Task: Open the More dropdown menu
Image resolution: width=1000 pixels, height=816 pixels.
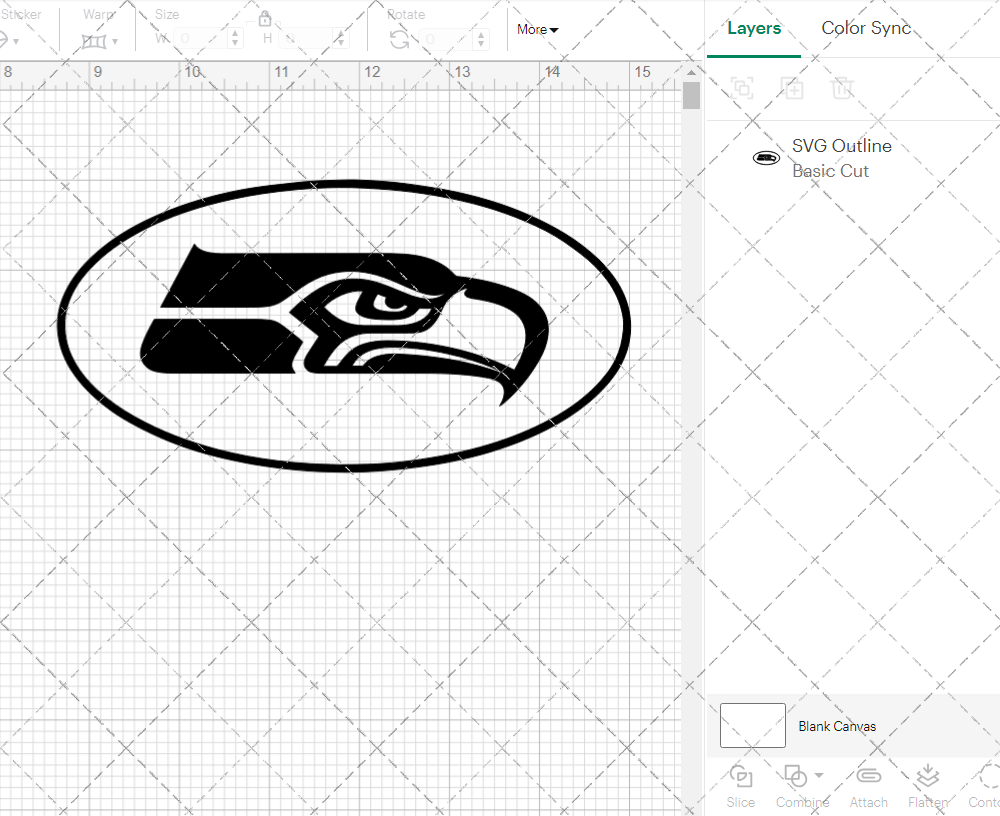Action: (537, 30)
